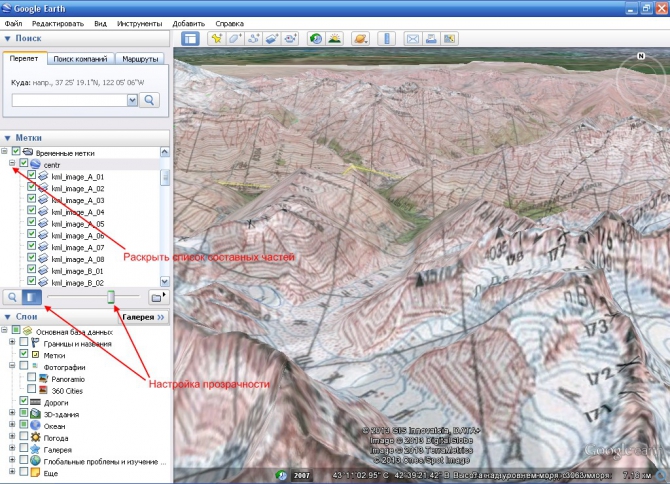
Task: Click the kml_image_A_01 overlay icon
Action: point(43,176)
